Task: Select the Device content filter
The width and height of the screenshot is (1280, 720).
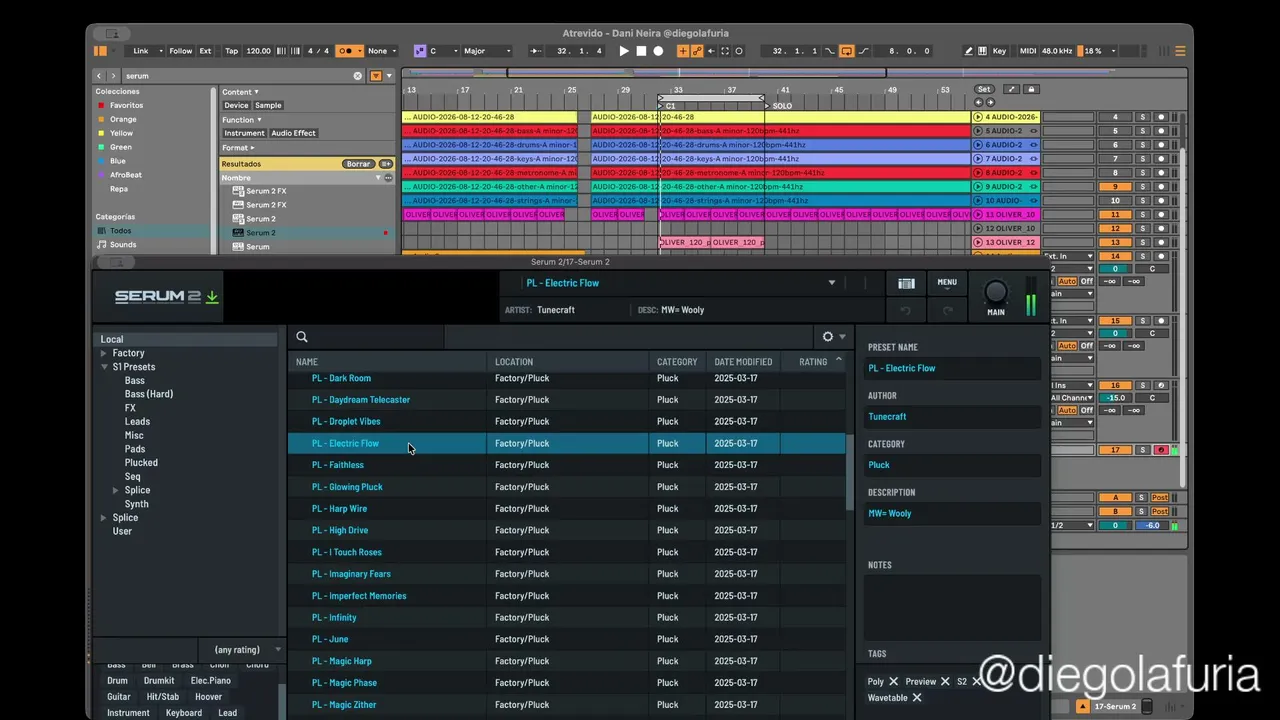Action: click(236, 105)
